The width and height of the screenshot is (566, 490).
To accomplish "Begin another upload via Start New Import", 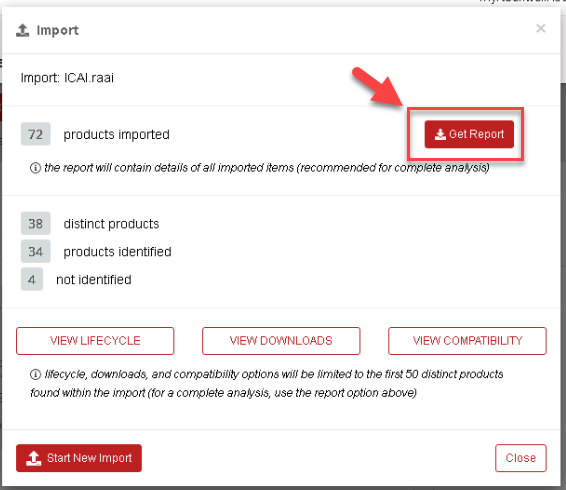I will click(x=79, y=458).
